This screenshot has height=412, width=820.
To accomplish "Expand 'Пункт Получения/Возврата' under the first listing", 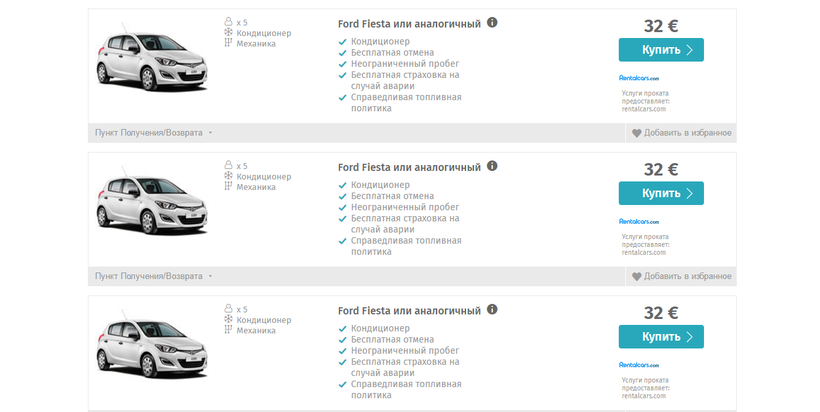I will point(153,133).
